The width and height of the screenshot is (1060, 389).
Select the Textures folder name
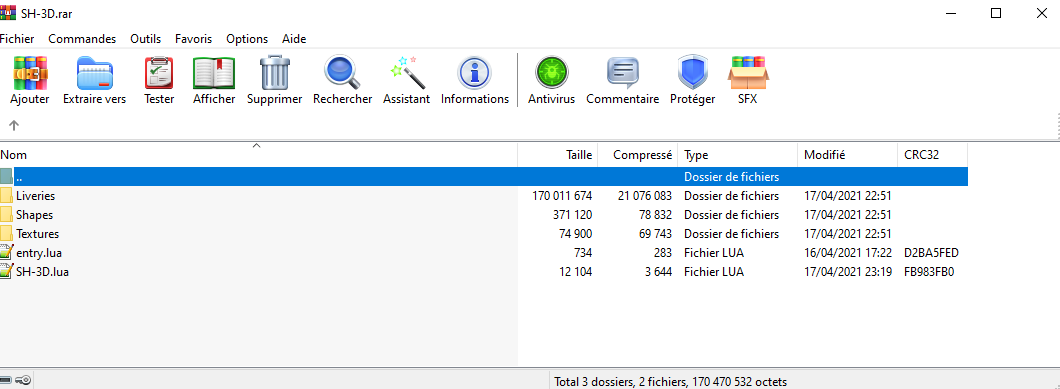(37, 233)
